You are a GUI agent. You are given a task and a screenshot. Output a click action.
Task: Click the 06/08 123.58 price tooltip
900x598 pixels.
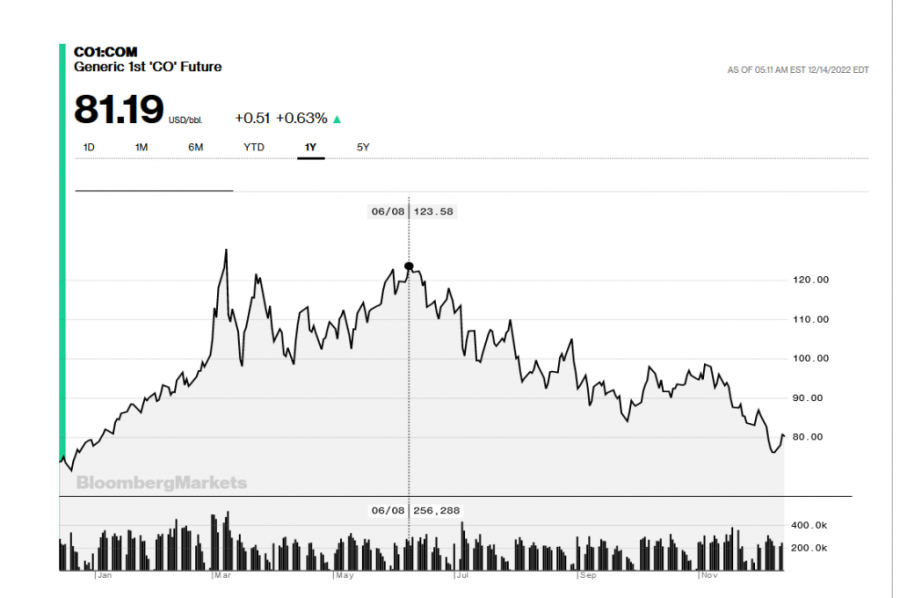[412, 211]
